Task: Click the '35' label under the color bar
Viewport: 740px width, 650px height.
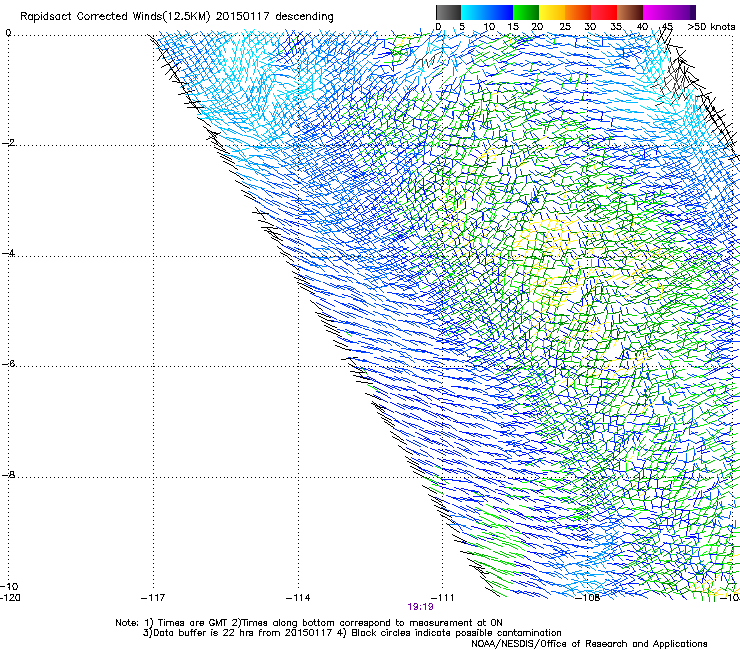Action: [x=616, y=27]
